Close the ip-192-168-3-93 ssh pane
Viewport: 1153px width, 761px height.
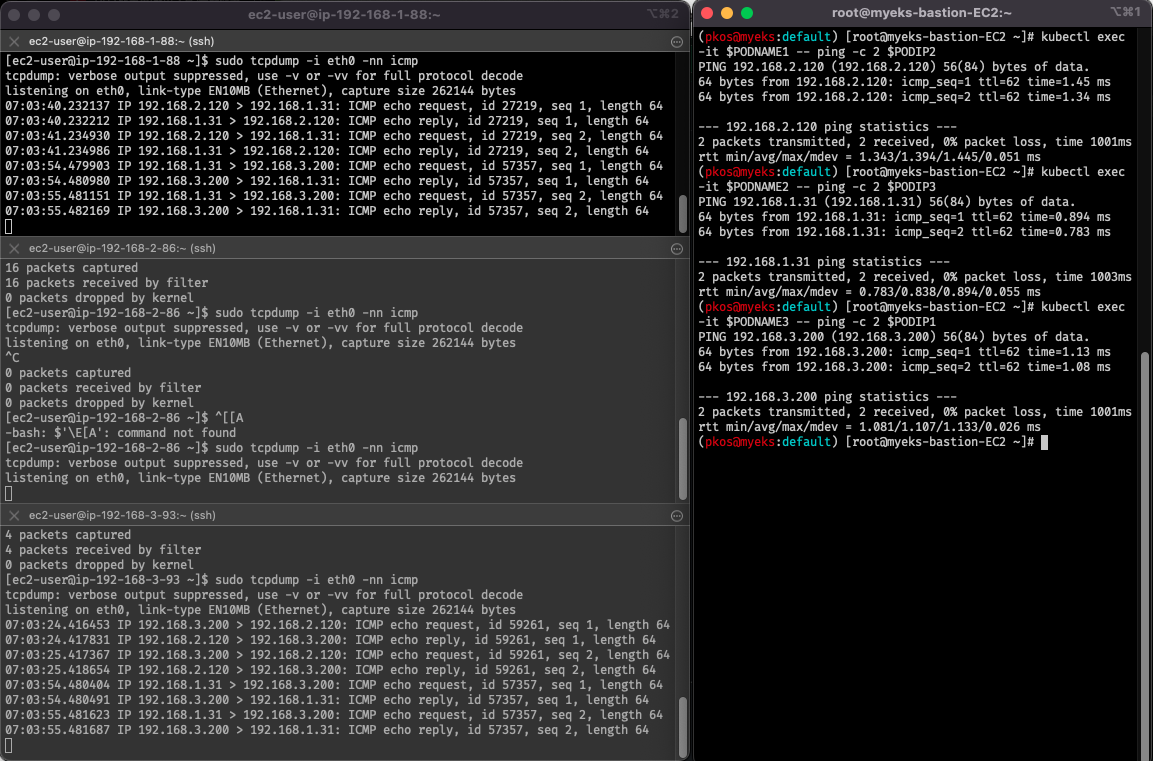(14, 515)
